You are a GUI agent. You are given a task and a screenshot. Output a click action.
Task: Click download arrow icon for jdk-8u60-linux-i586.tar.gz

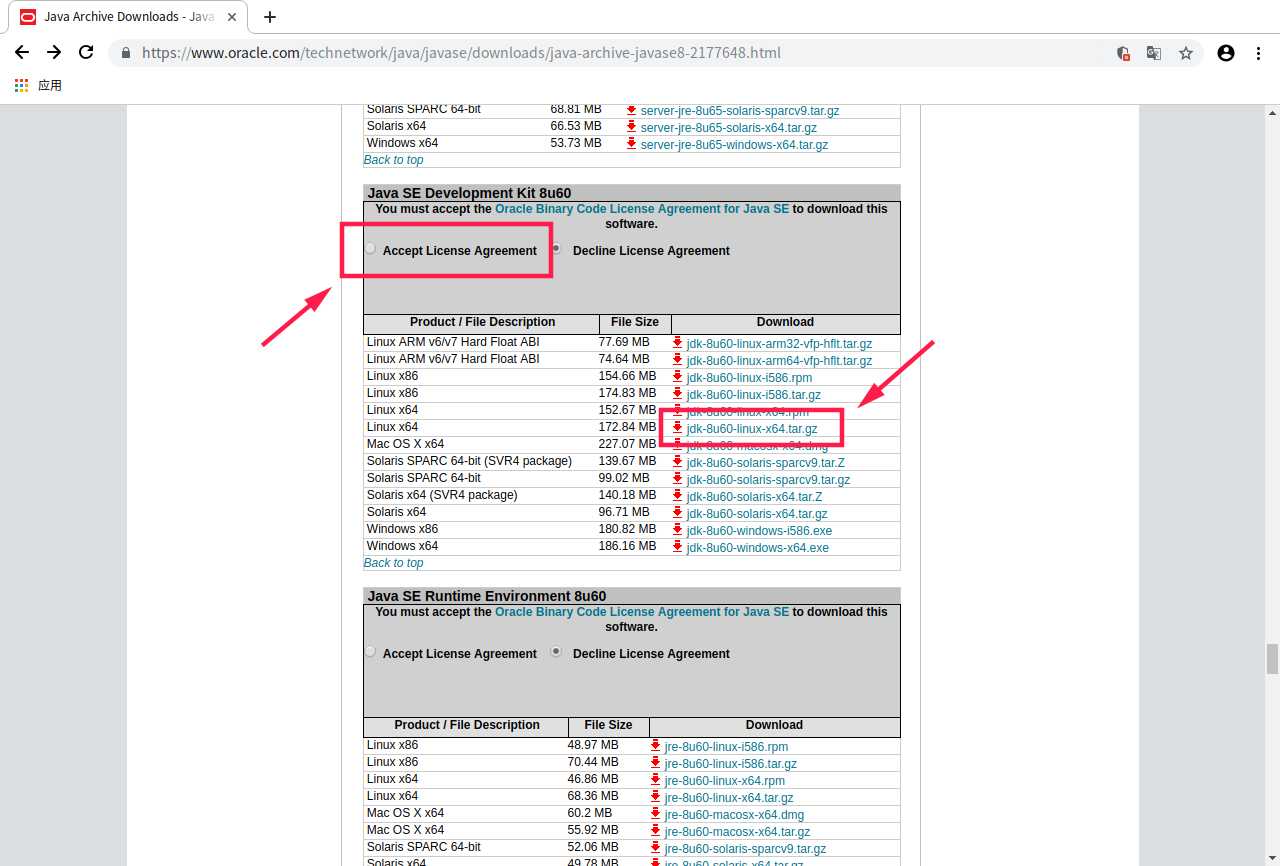click(678, 393)
